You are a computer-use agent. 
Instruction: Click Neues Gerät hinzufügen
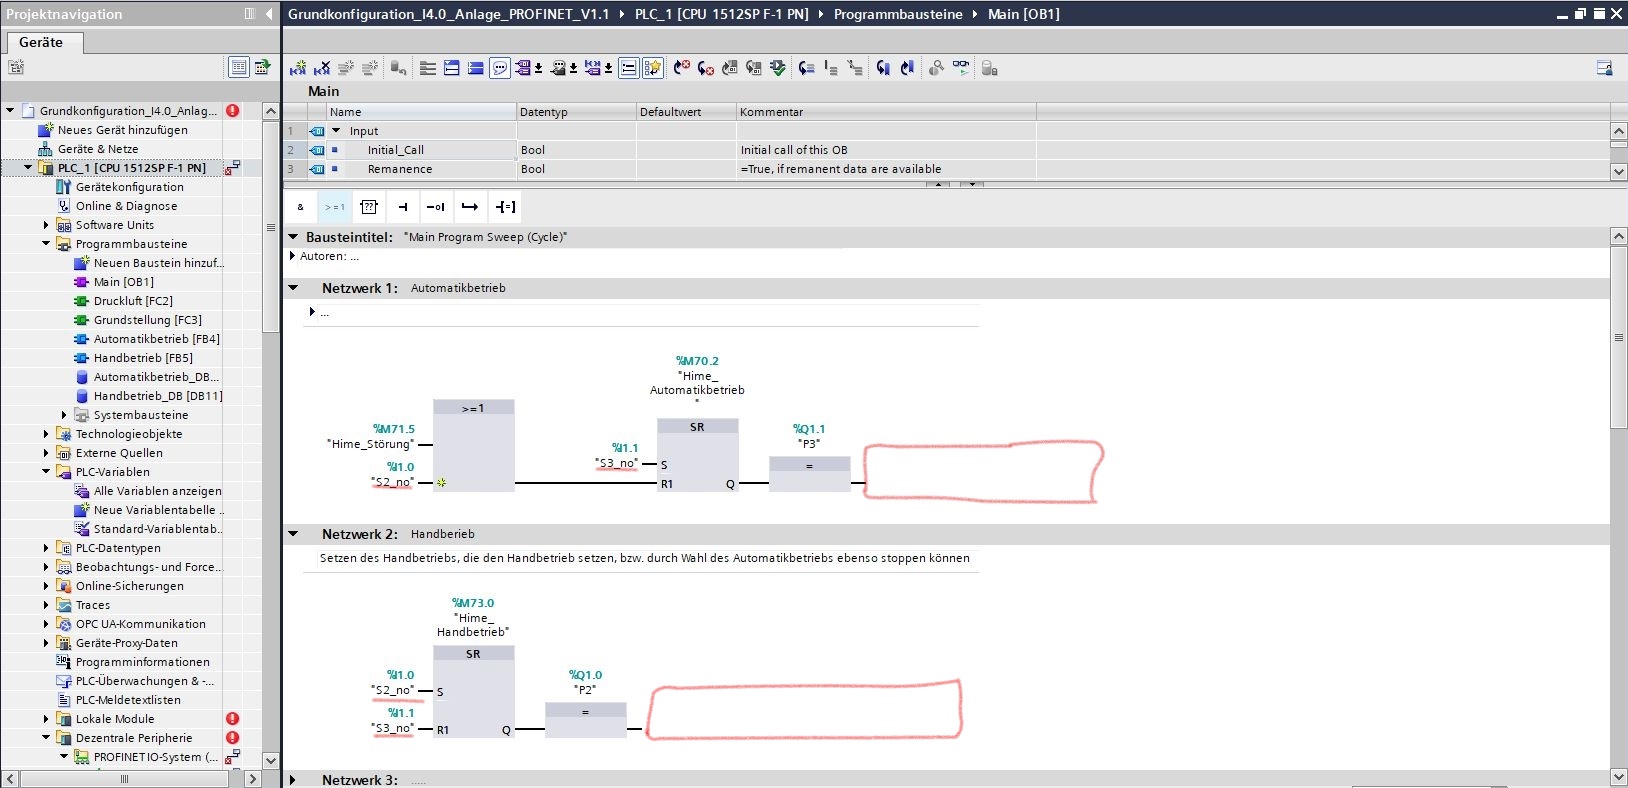(122, 130)
